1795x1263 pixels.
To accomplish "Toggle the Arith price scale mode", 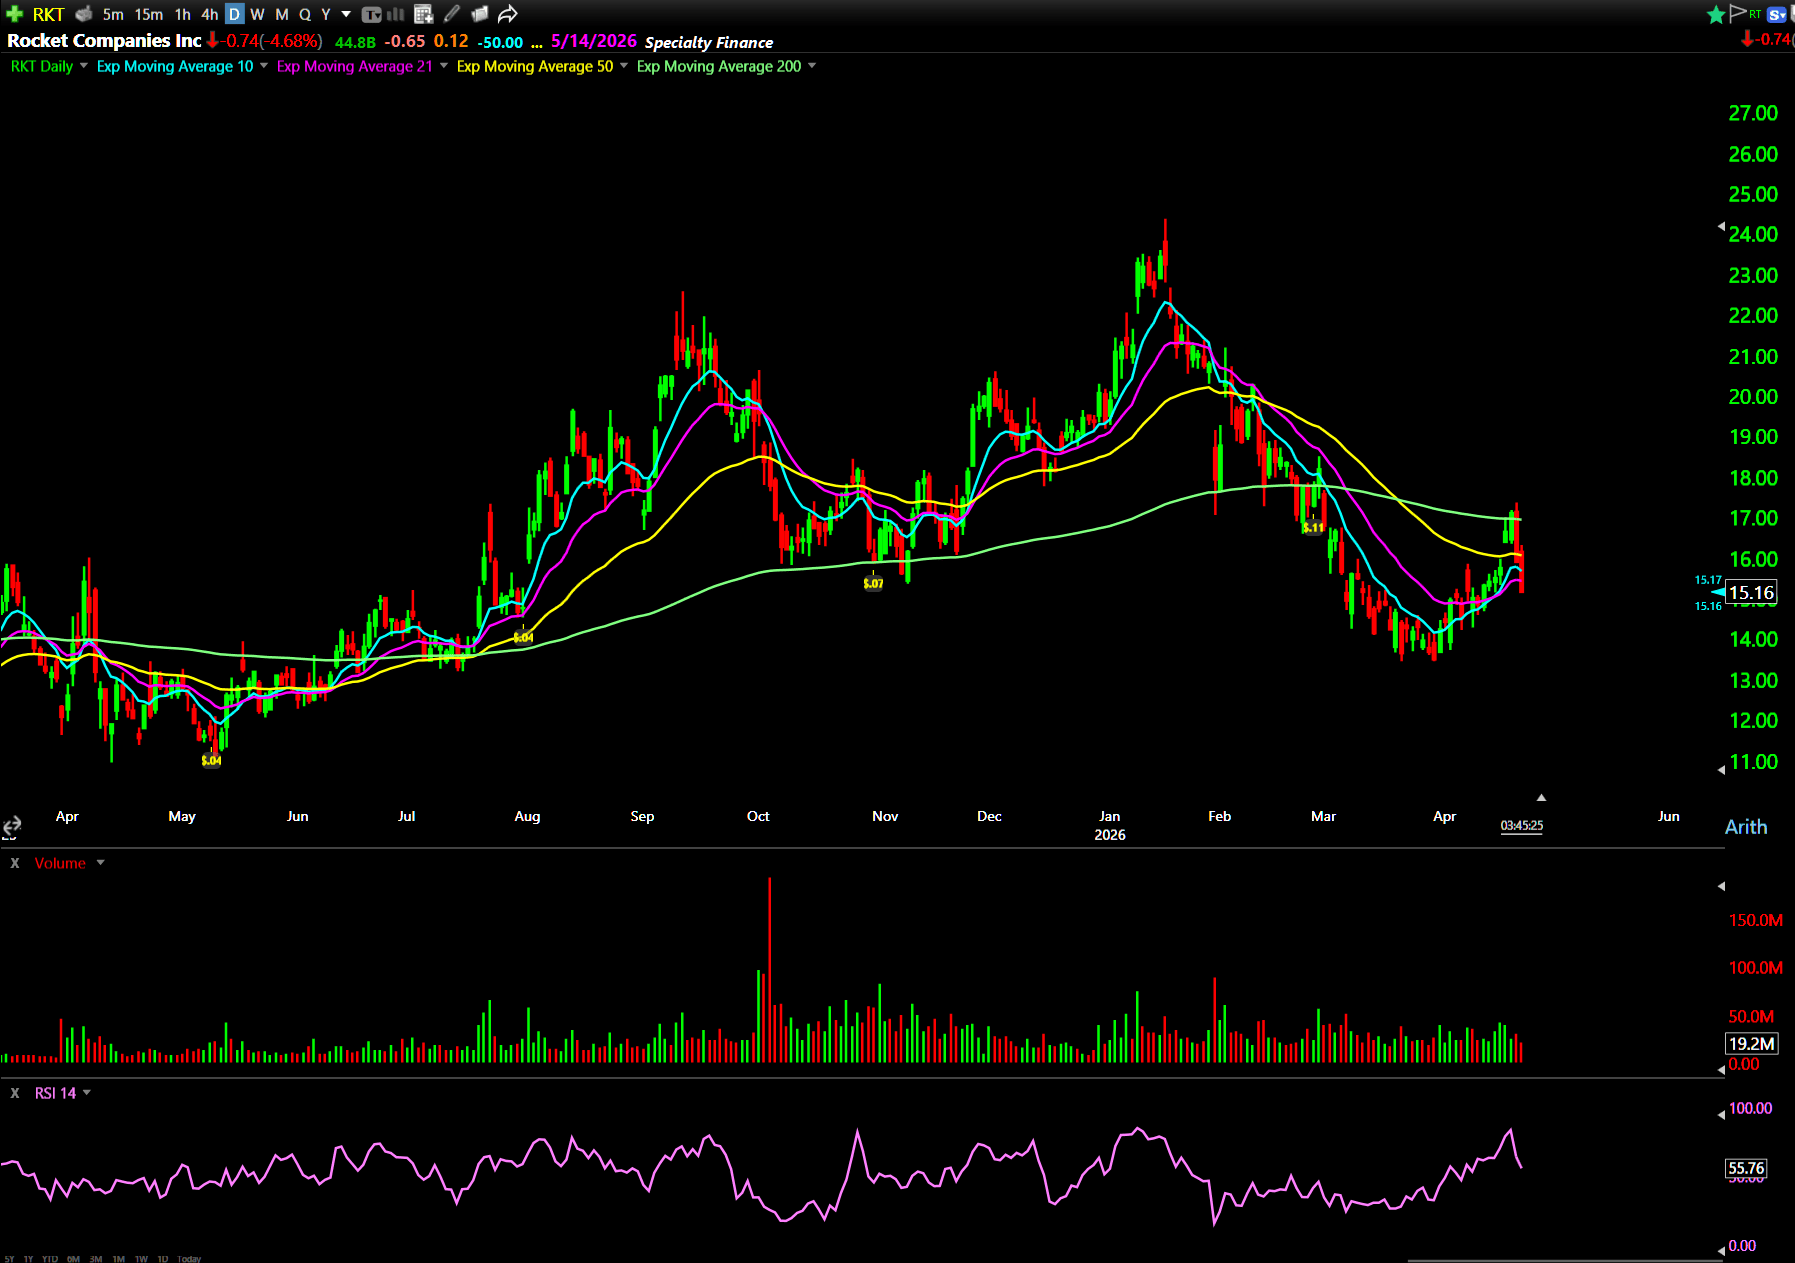I will pos(1745,827).
